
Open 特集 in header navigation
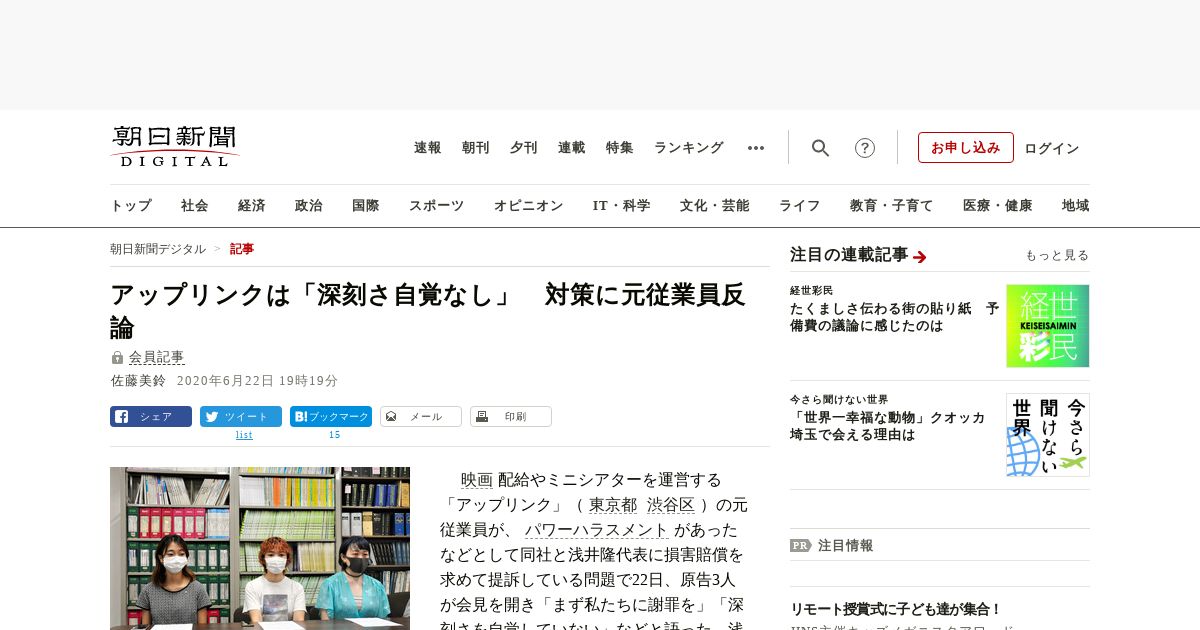[x=620, y=148]
